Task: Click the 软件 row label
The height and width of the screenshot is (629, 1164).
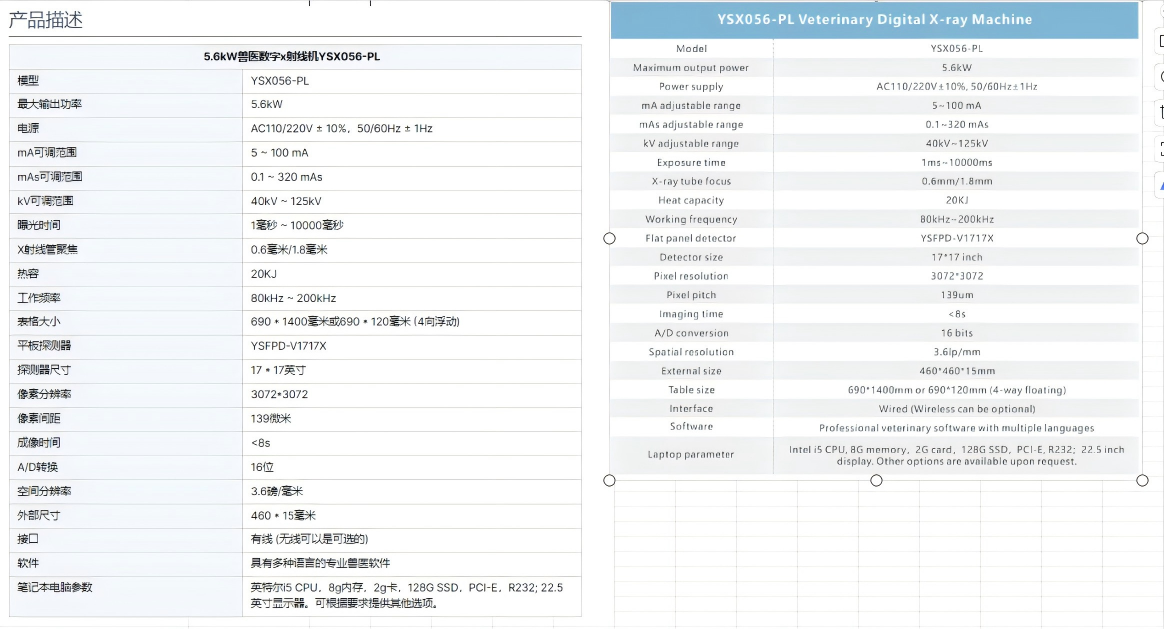Action: [x=28, y=563]
